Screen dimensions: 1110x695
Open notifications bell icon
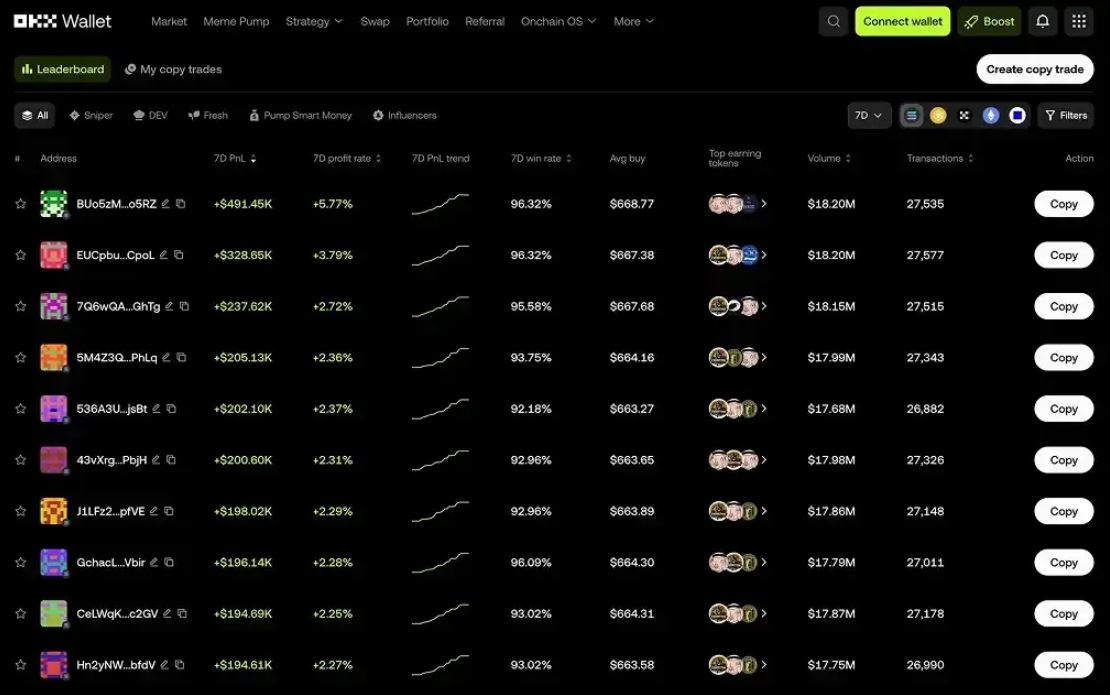pos(1043,21)
